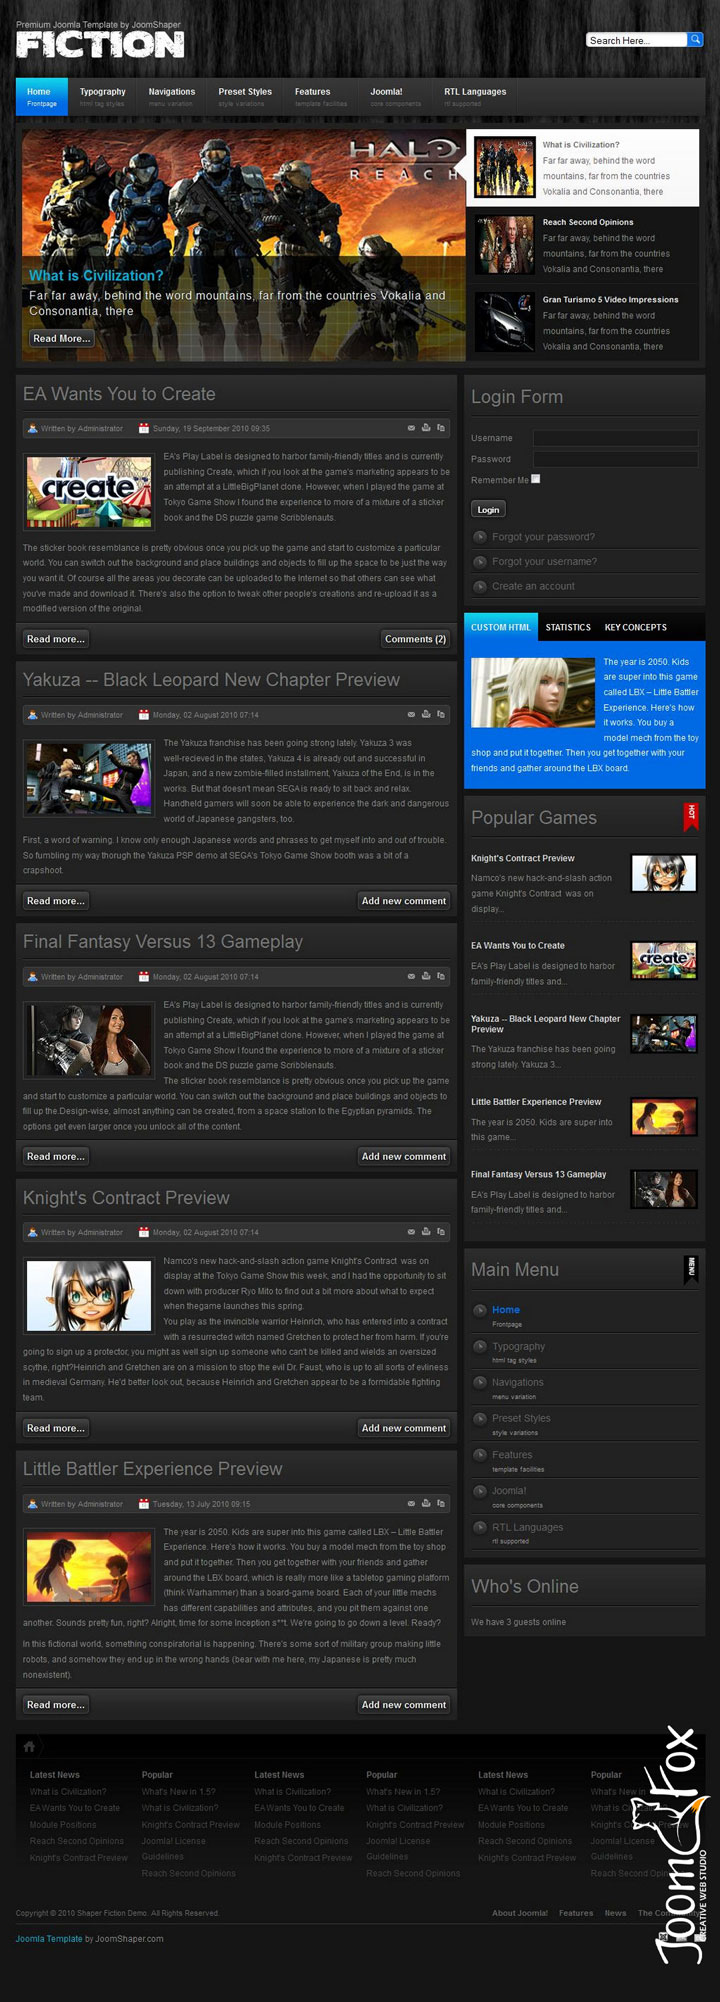The width and height of the screenshot is (720, 2002).
Task: Click the search magnifier icon
Action: [x=696, y=40]
